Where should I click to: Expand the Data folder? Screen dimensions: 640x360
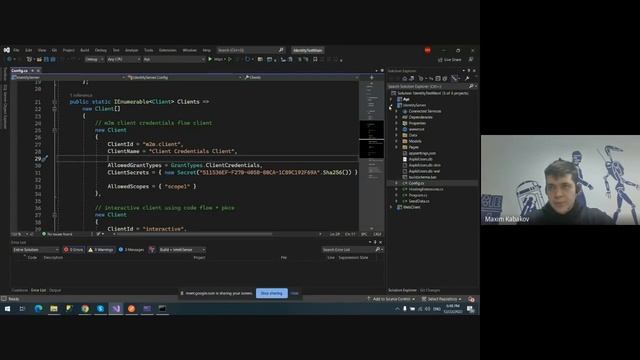(x=396, y=135)
